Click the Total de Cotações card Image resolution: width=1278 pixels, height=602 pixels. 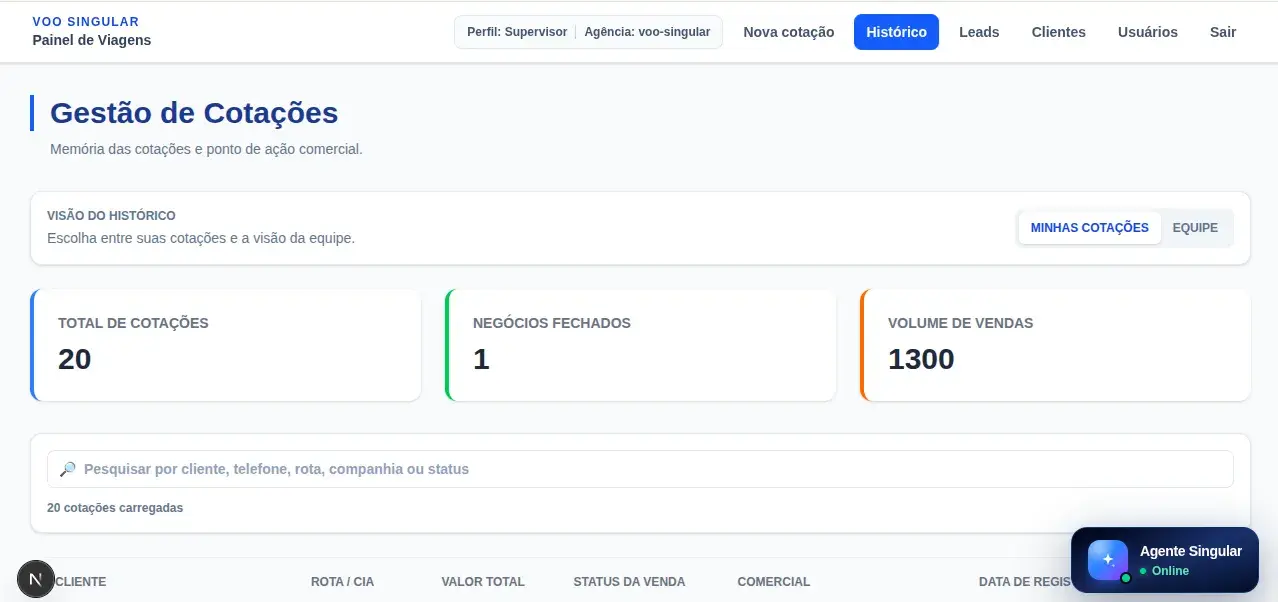point(225,345)
